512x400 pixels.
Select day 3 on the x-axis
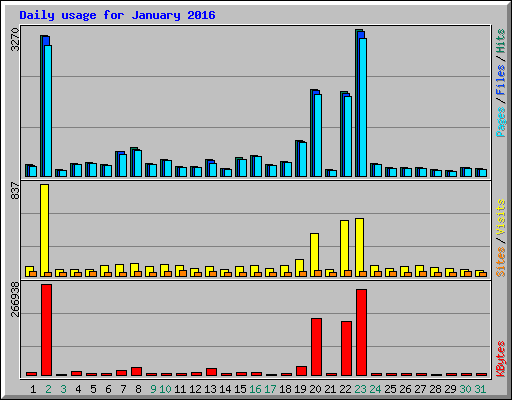pos(63,389)
